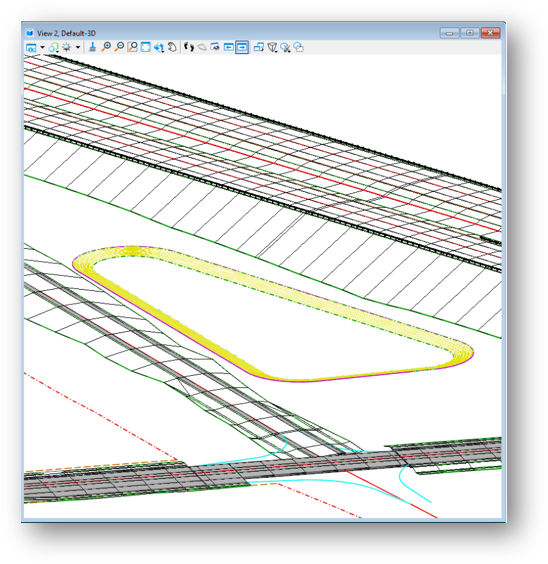Click the Copy View icon
Screen dimensions: 548x564
tap(259, 47)
